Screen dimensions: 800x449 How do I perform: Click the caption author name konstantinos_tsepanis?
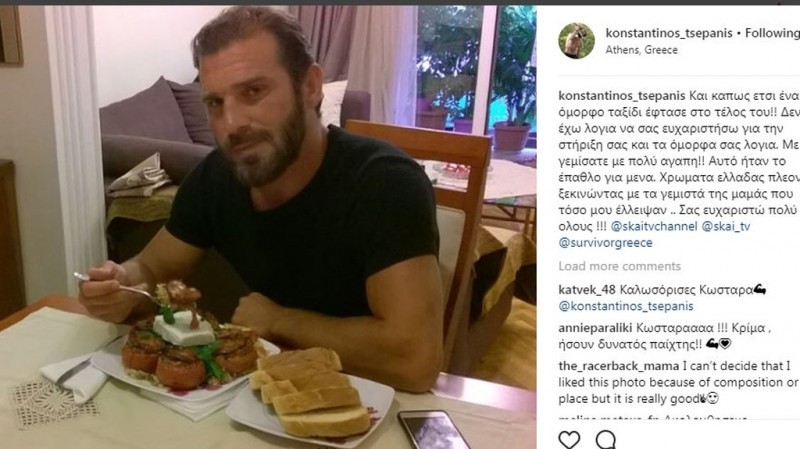[x=621, y=96]
